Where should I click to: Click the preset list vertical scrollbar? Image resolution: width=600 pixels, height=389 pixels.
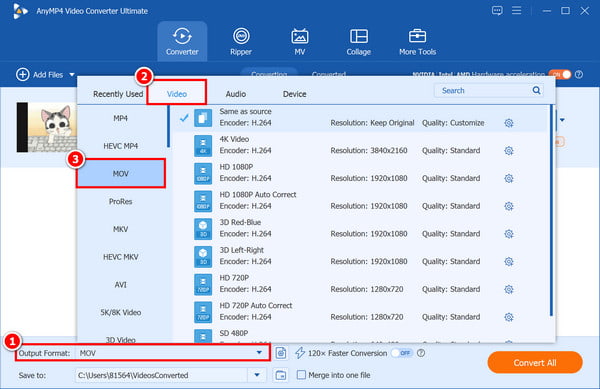551,210
